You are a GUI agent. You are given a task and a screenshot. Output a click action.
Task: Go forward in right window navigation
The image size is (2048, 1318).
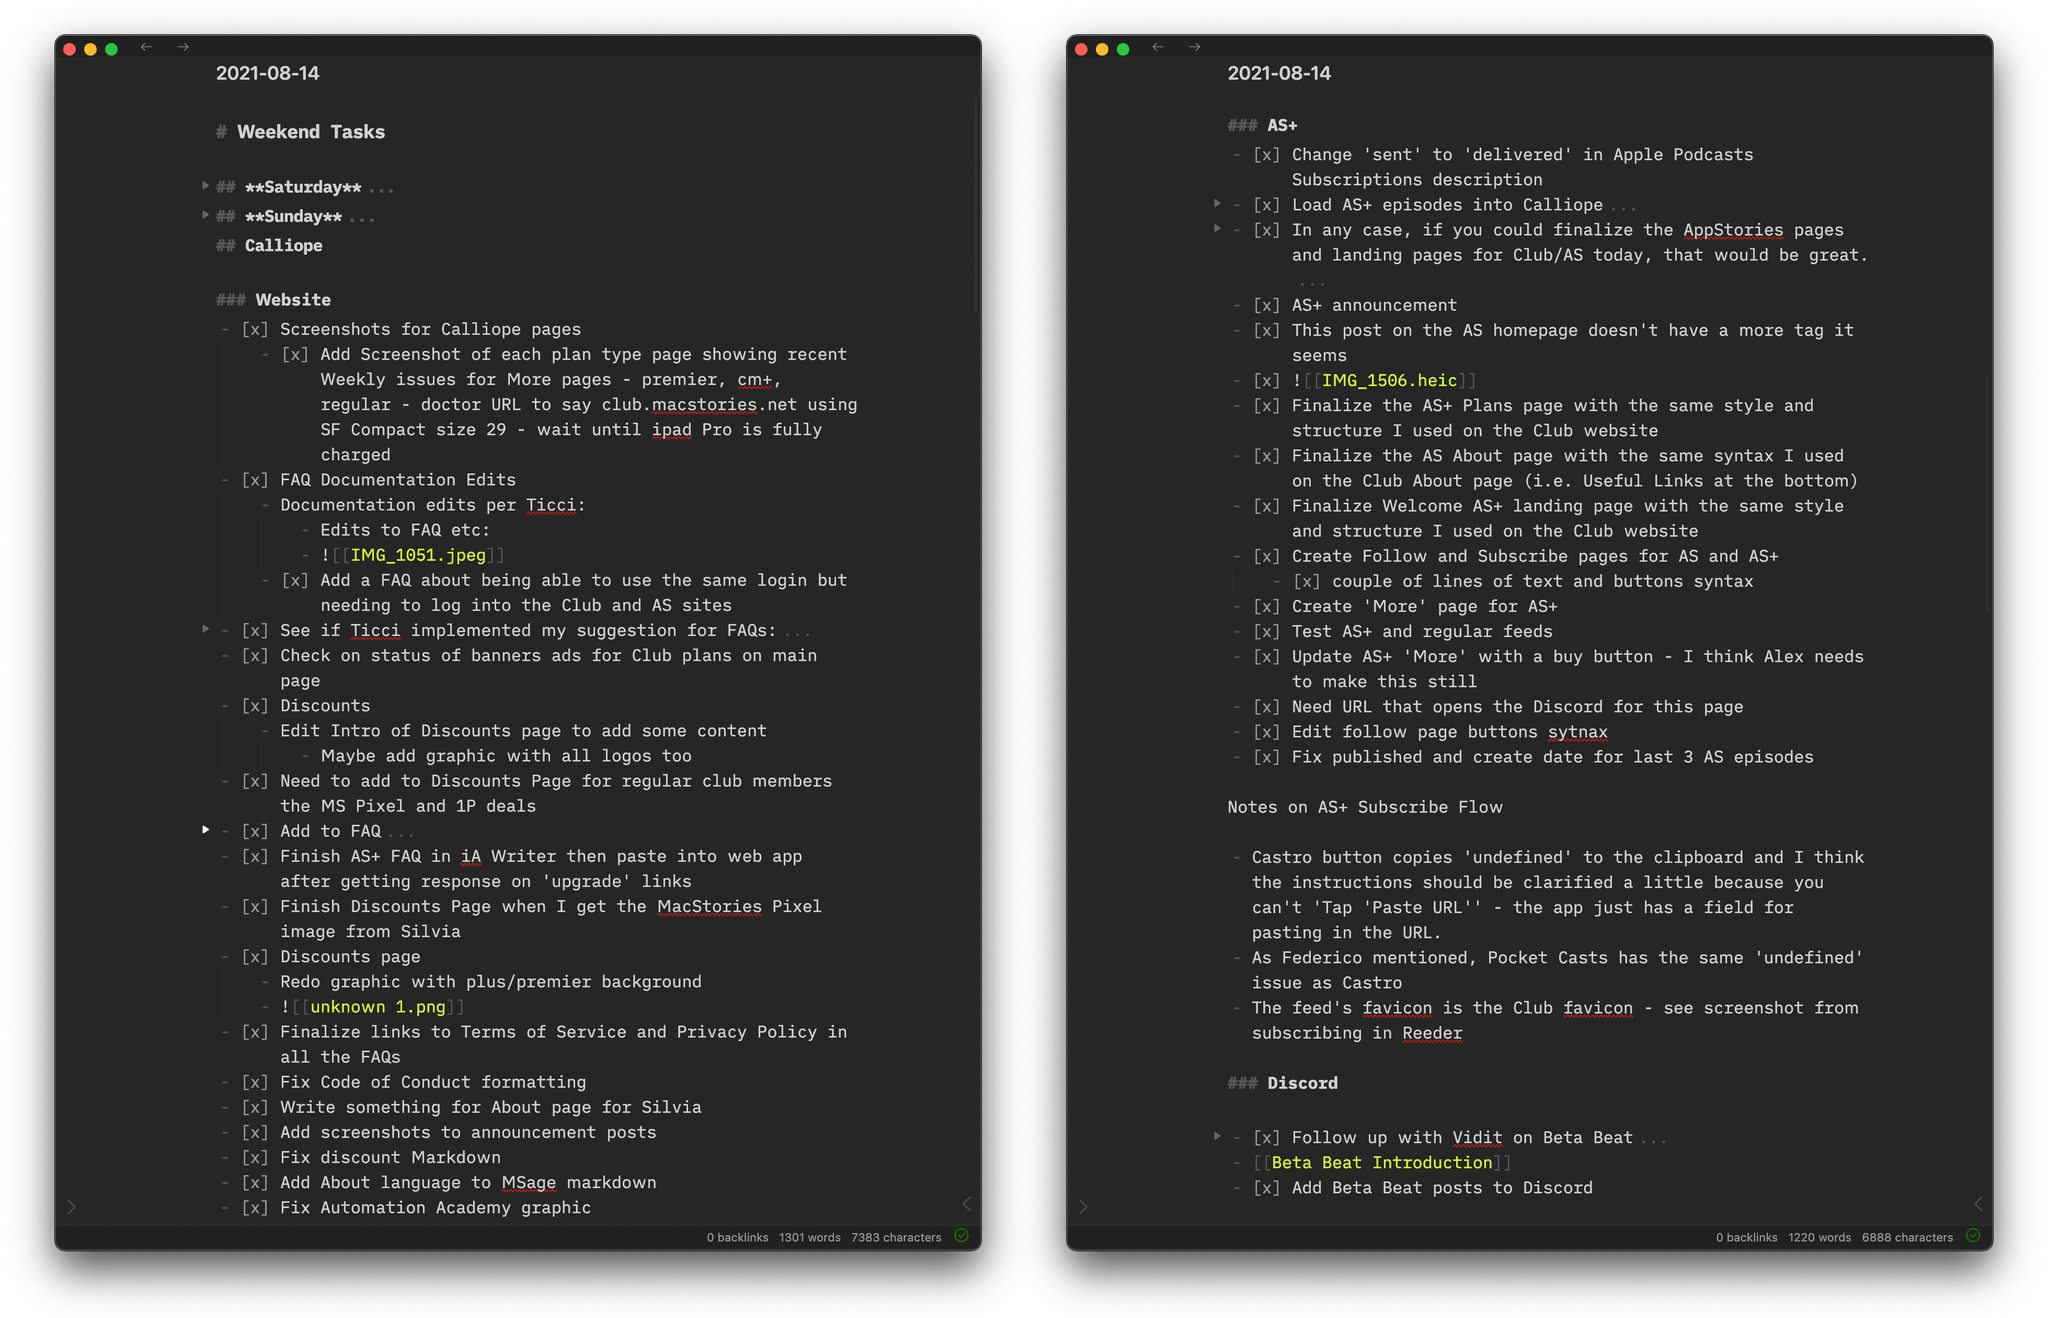point(1195,47)
